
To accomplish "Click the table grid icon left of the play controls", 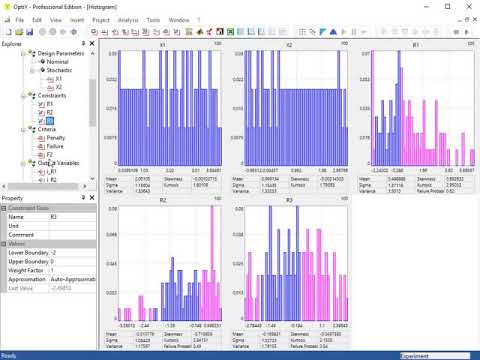I will point(302,32).
